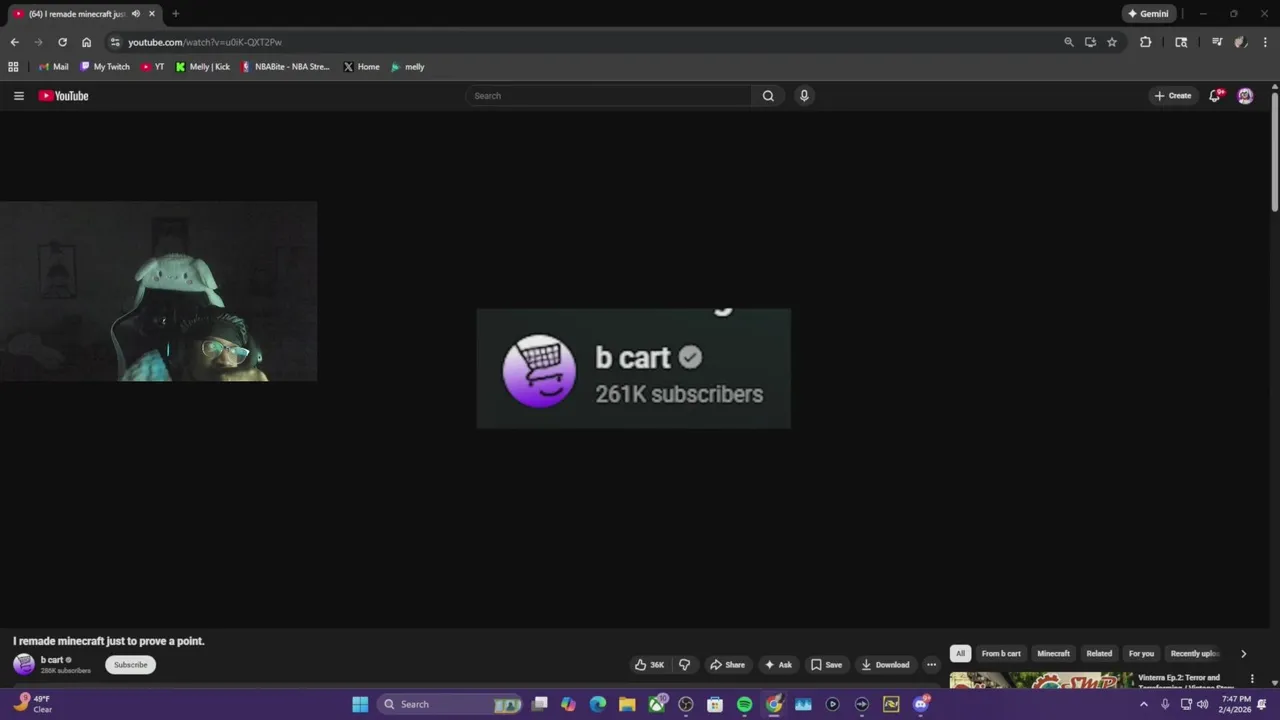
Task: Save the video with the Save button
Action: 826,665
